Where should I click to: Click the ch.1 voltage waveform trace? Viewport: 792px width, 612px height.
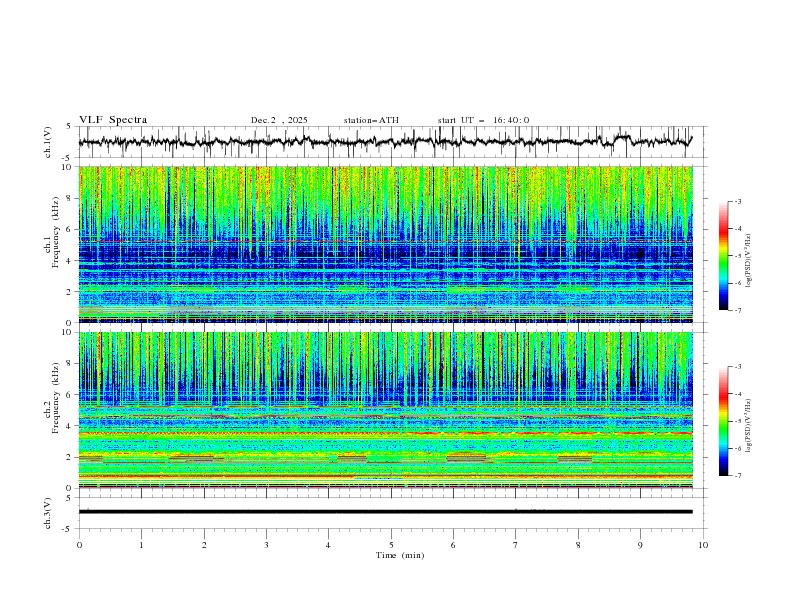coord(385,141)
